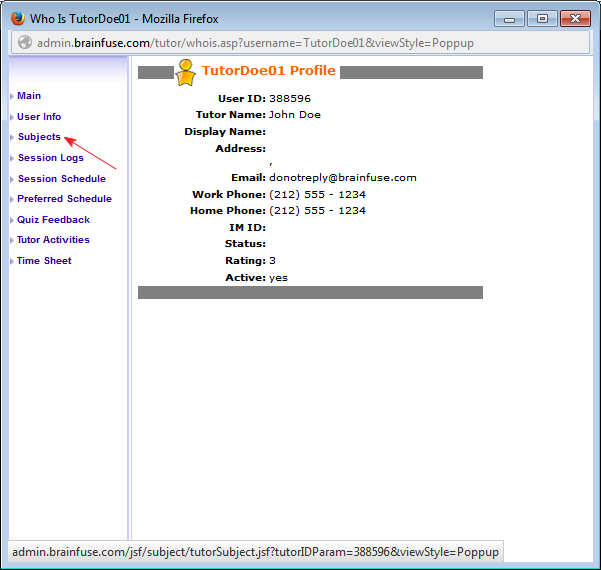Open the Main sidebar link
The width and height of the screenshot is (601, 570).
tap(29, 96)
